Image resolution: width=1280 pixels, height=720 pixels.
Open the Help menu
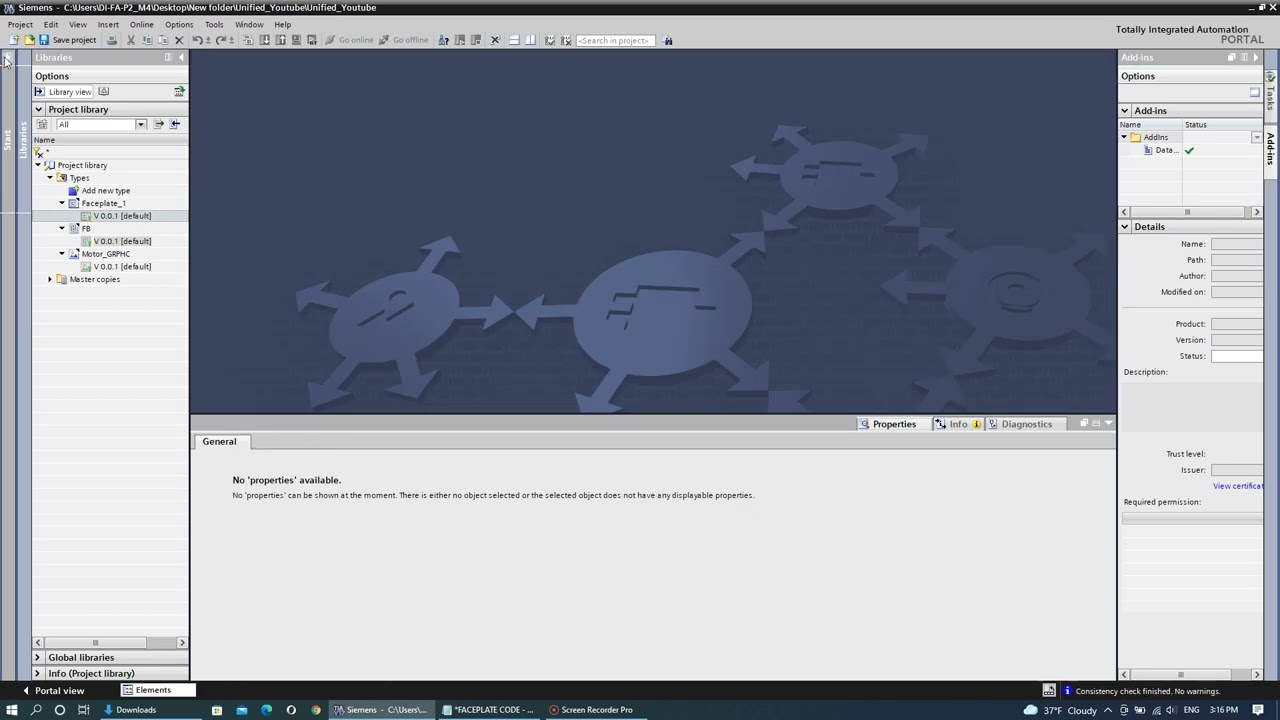pyautogui.click(x=283, y=24)
